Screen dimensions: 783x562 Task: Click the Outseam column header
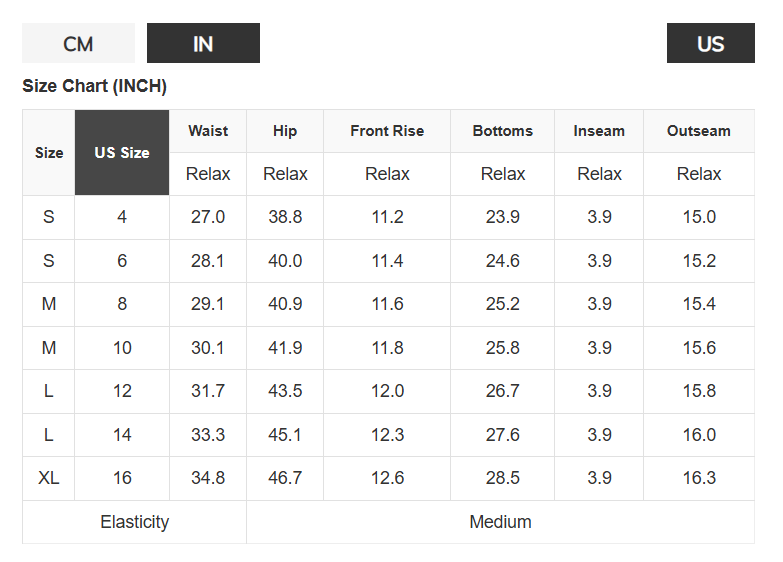pyautogui.click(x=699, y=131)
